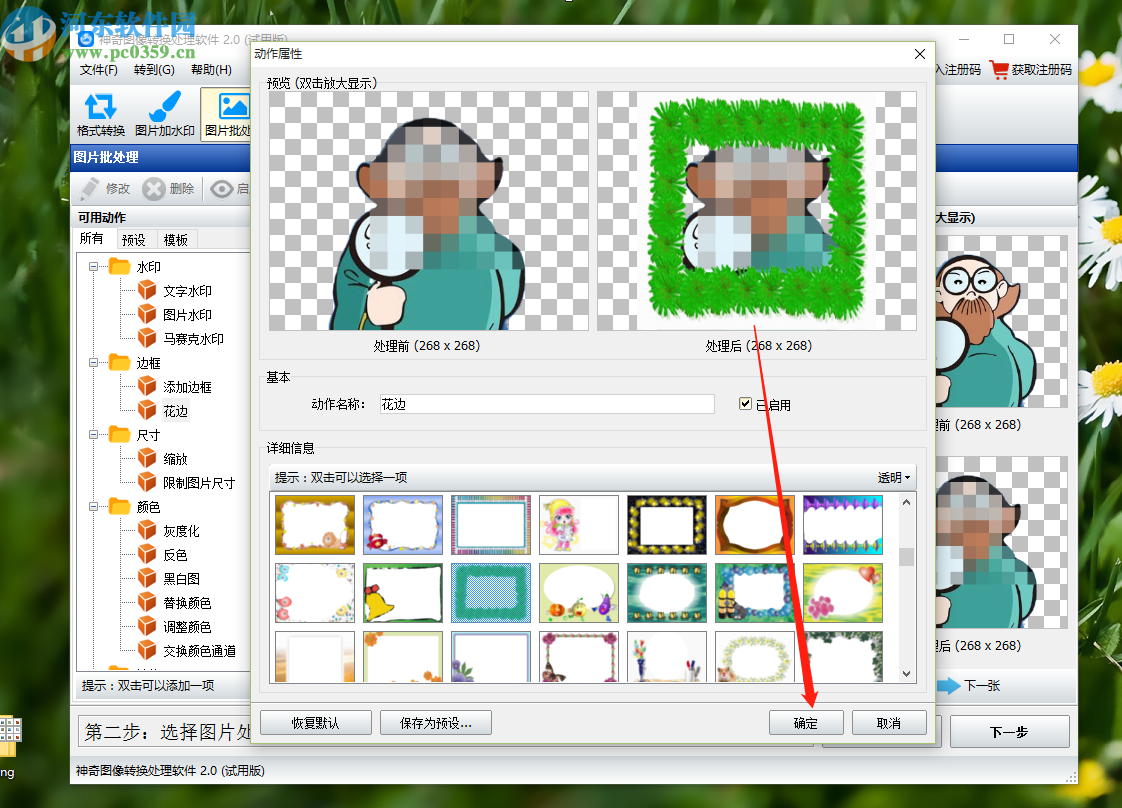Collapse the 边框 folder node
1122x808 pixels.
pyautogui.click(x=94, y=363)
